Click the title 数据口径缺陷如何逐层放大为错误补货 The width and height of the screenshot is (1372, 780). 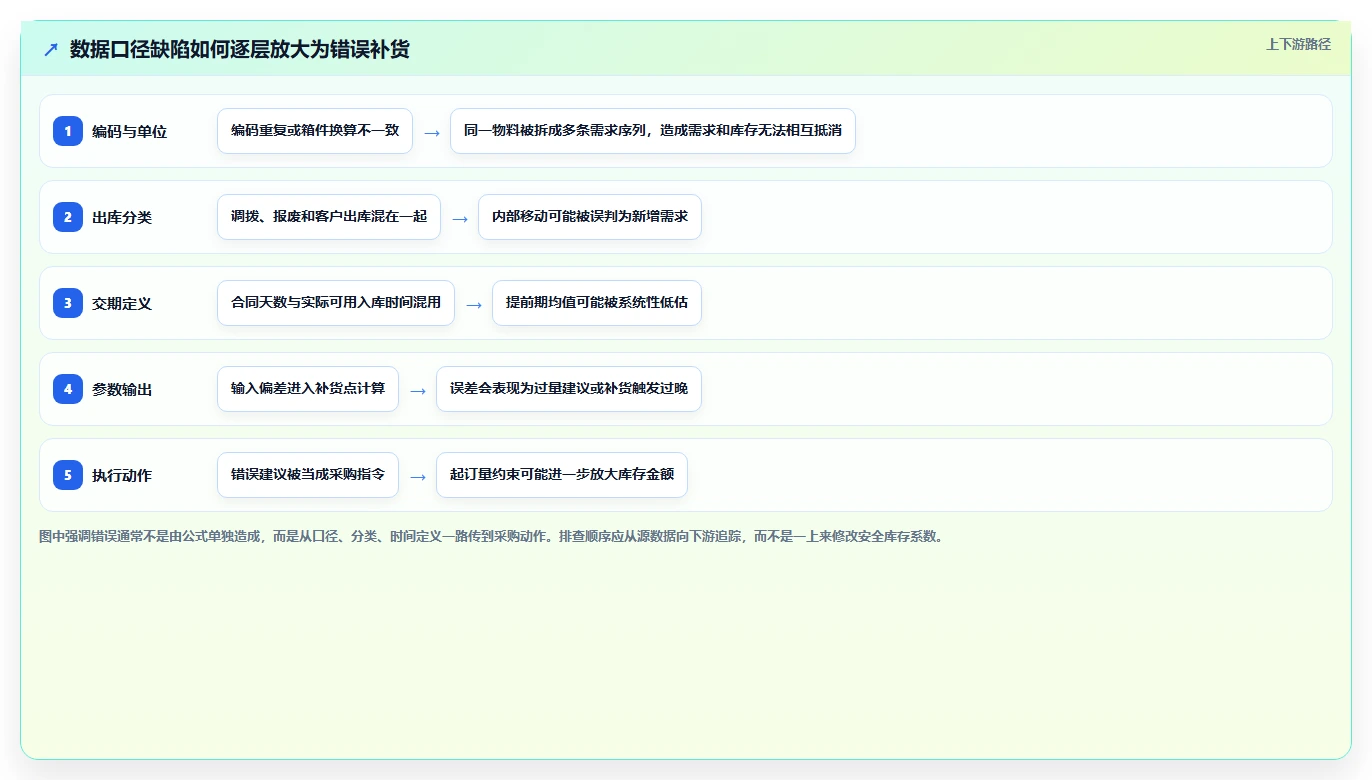click(240, 49)
